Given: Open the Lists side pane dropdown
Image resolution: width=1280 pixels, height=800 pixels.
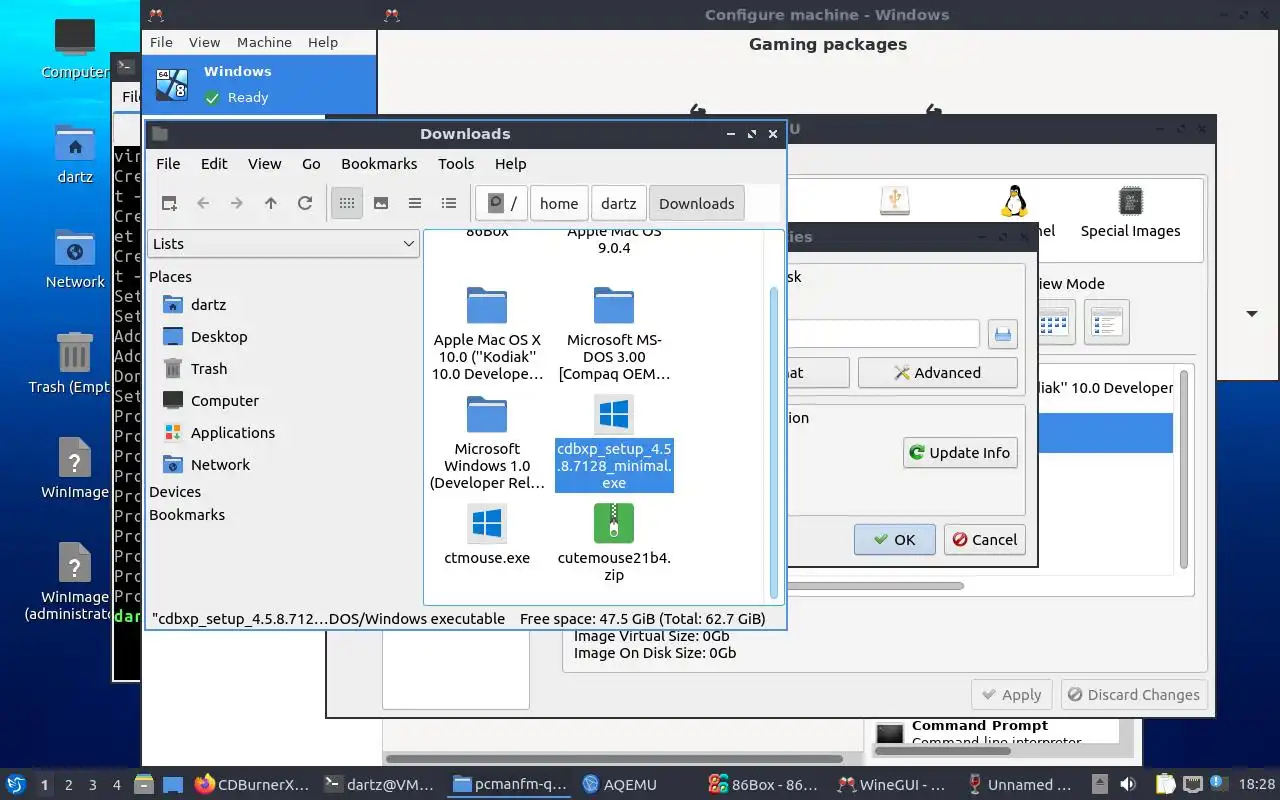Looking at the screenshot, I should tap(283, 243).
